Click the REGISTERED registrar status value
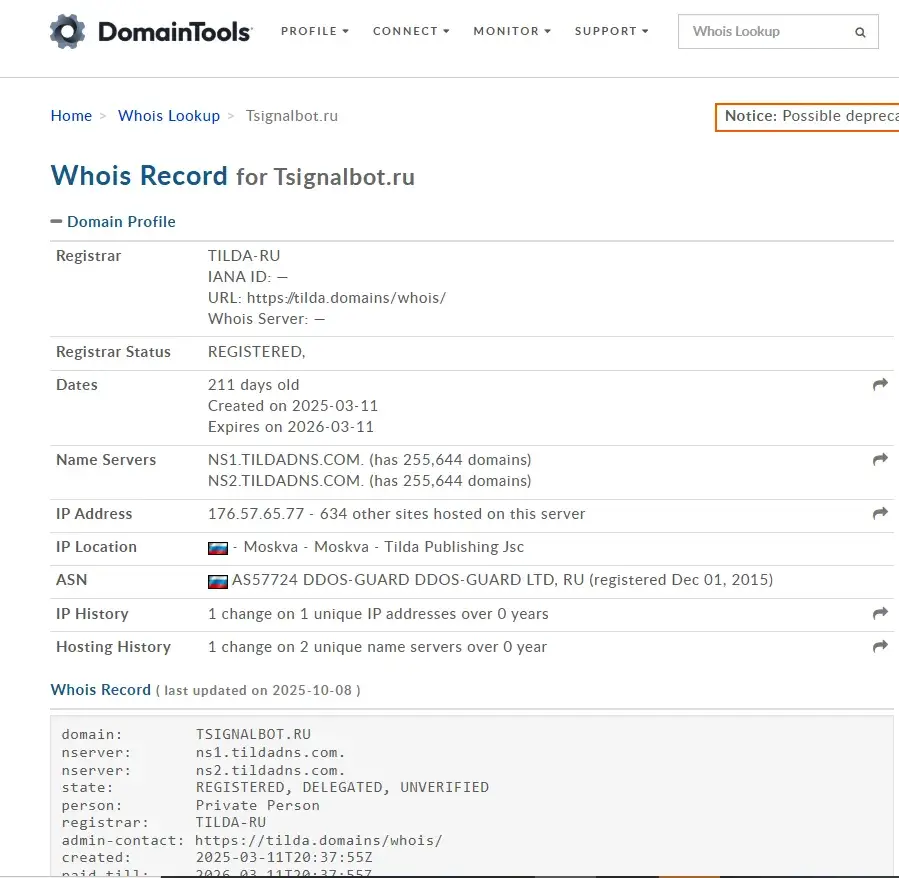Screen dimensions: 899x878 click(x=256, y=352)
